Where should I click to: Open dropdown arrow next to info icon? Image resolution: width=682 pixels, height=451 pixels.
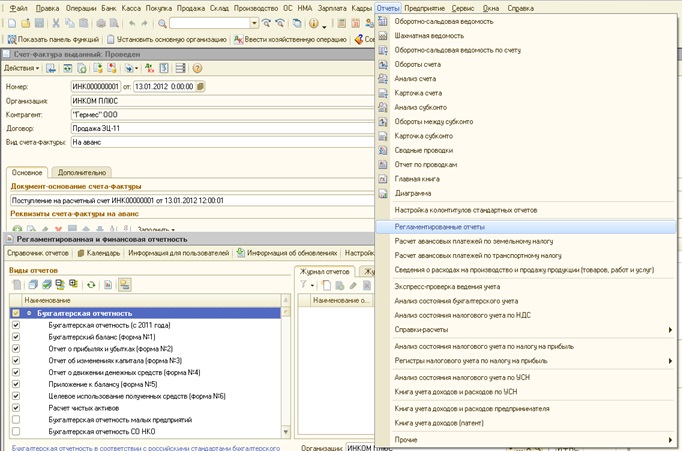tap(324, 26)
